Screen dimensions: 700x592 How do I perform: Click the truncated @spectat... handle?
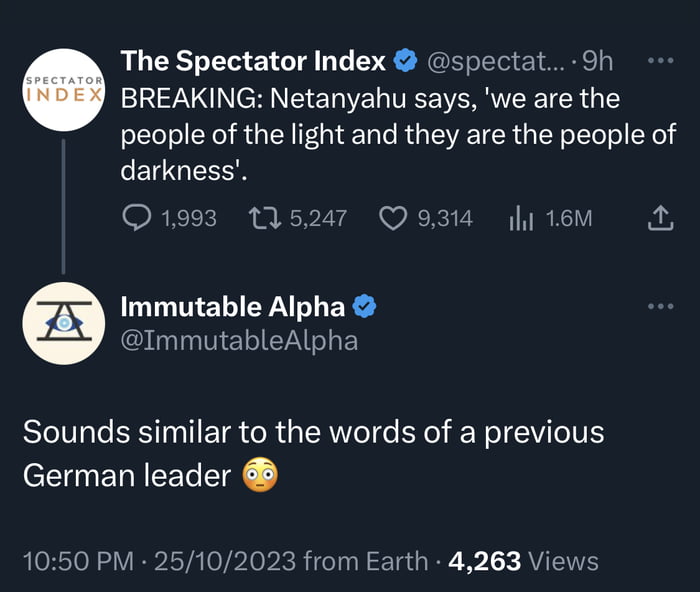click(x=492, y=61)
